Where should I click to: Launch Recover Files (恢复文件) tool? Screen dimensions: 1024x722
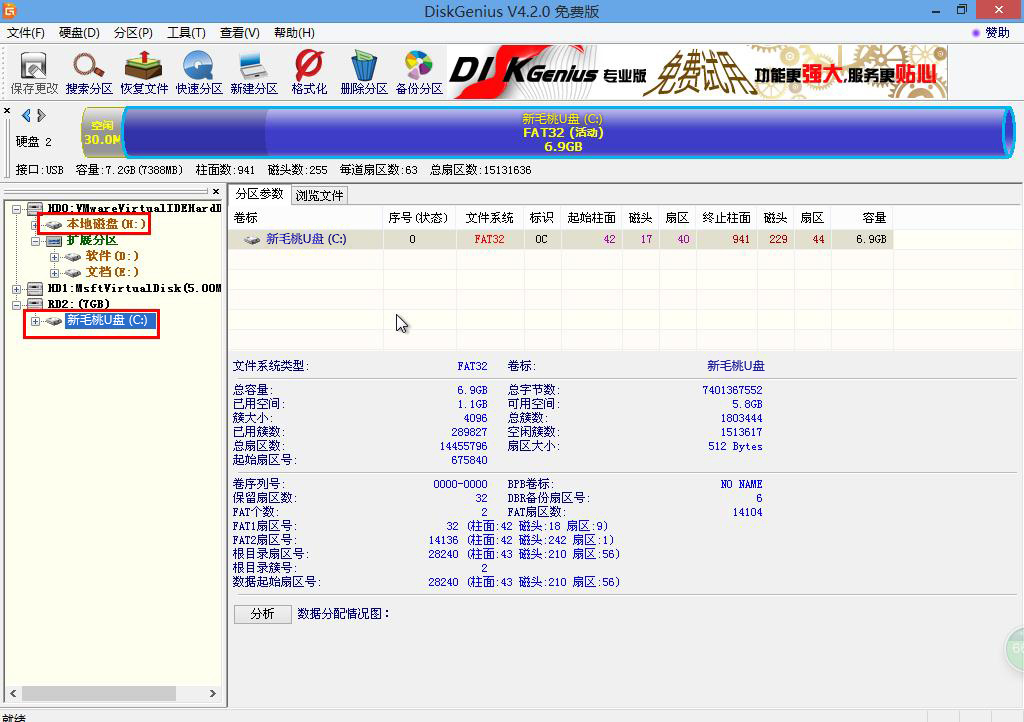(x=144, y=72)
